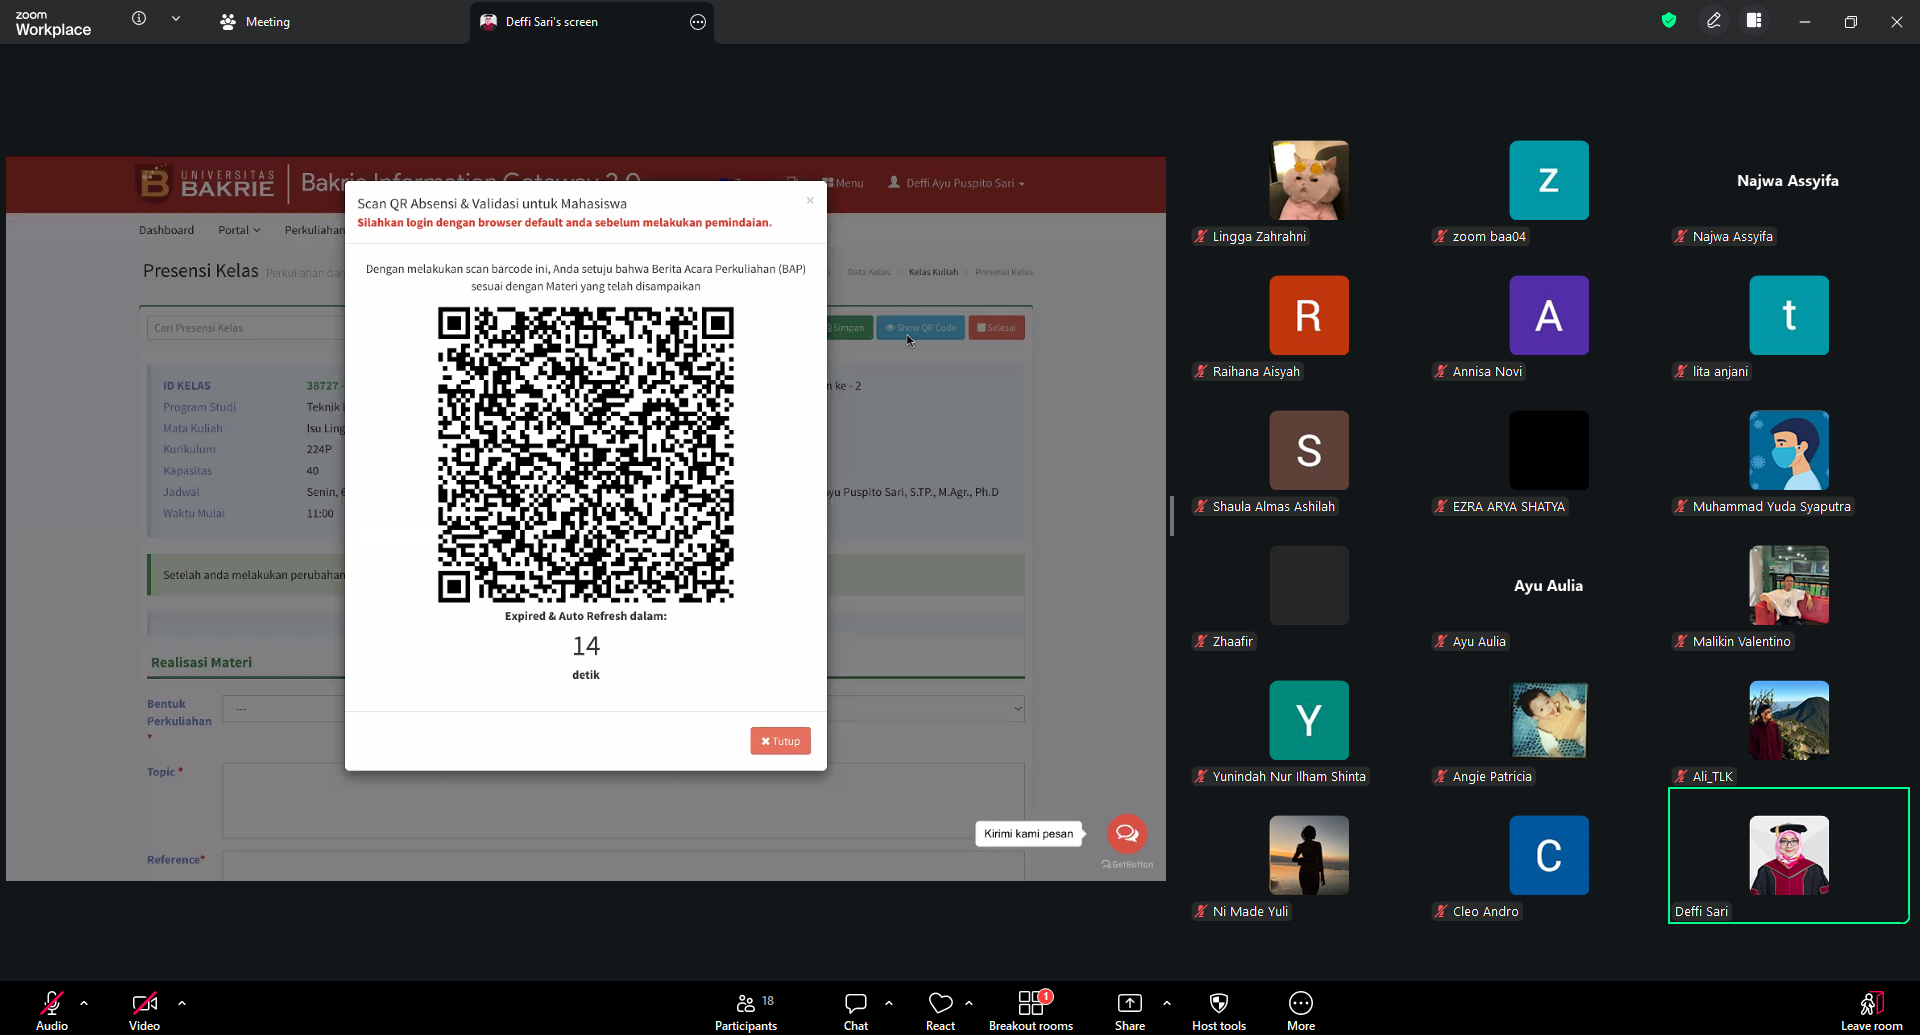Expand the dropdown chevron beside meeting info

[176, 19]
